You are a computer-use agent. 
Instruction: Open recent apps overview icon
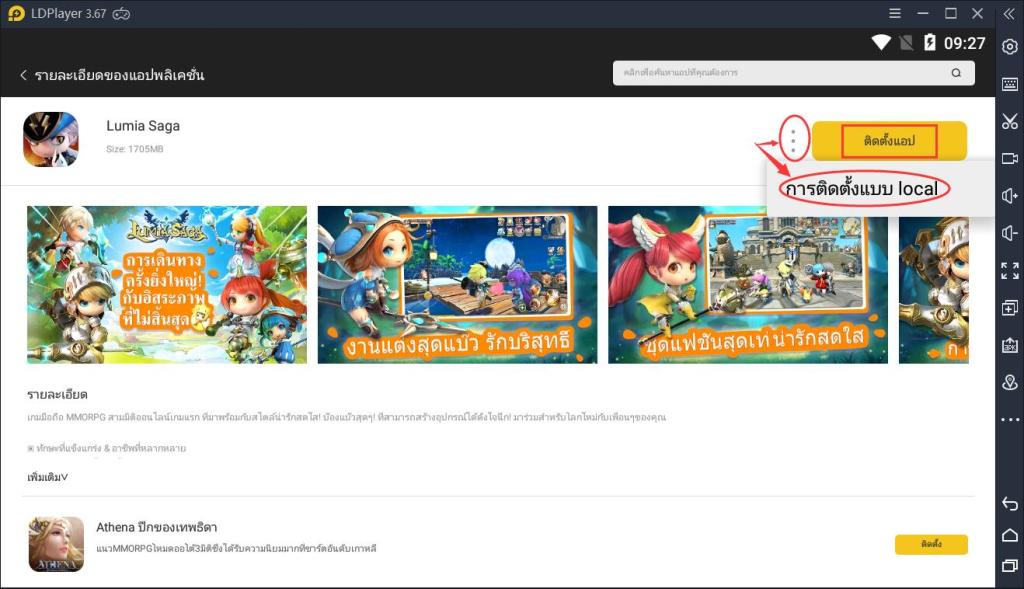1010,565
